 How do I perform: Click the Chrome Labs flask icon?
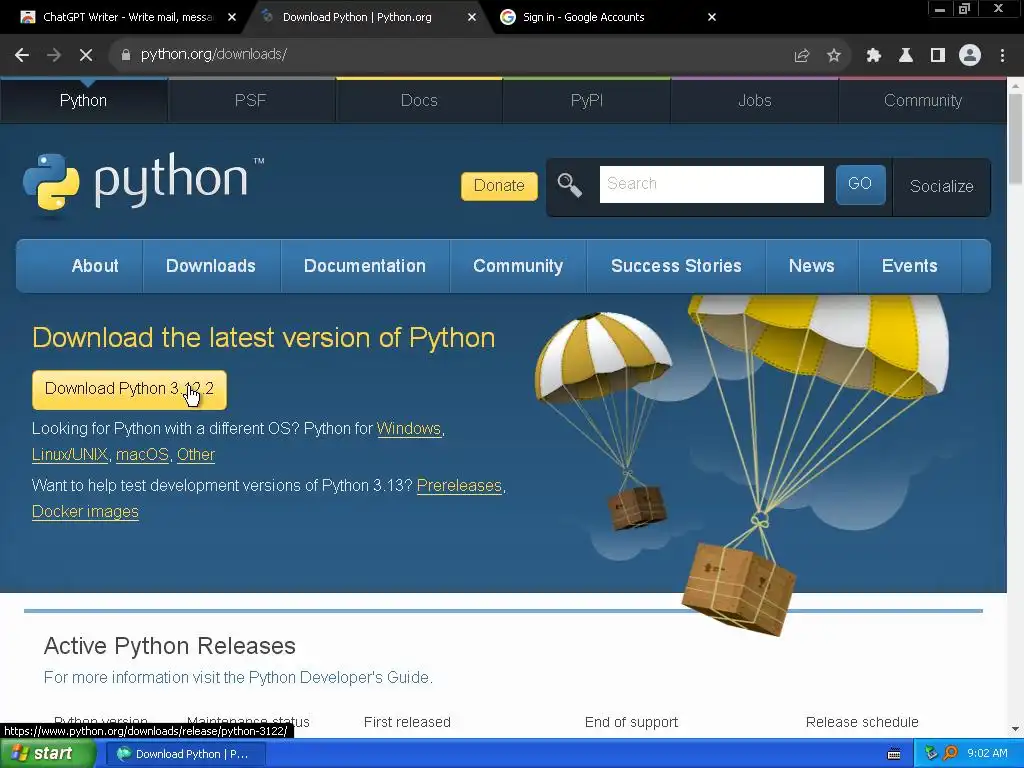coord(906,56)
